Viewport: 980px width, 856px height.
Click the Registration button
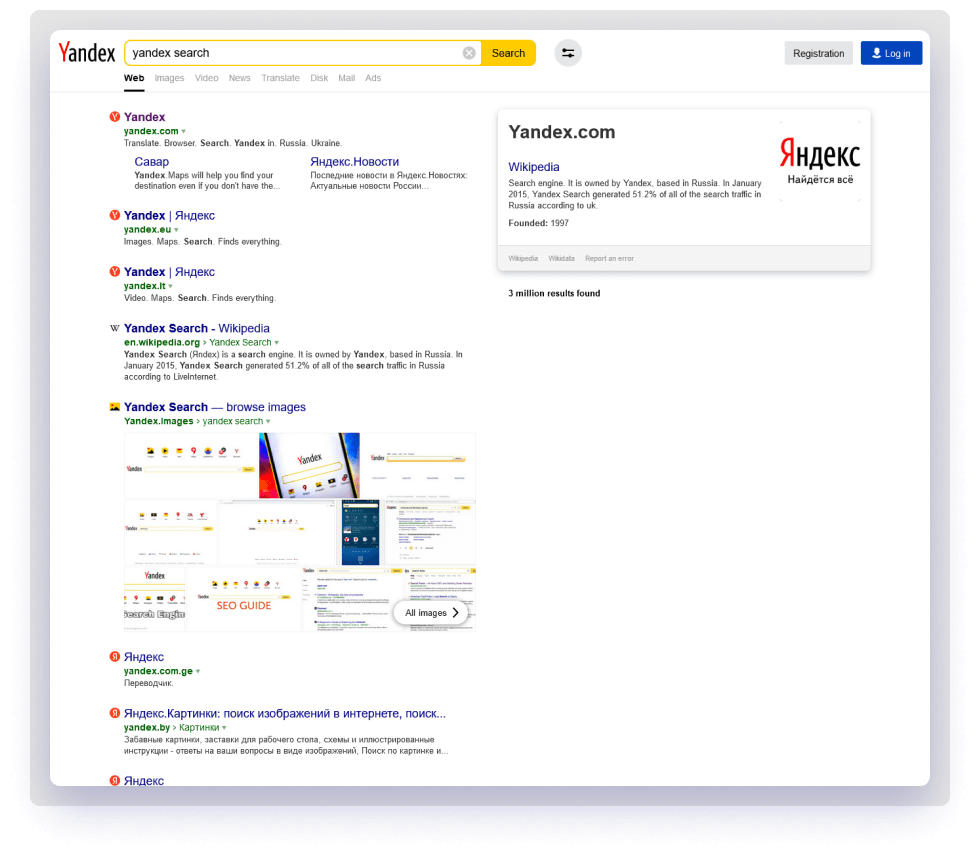click(x=818, y=53)
